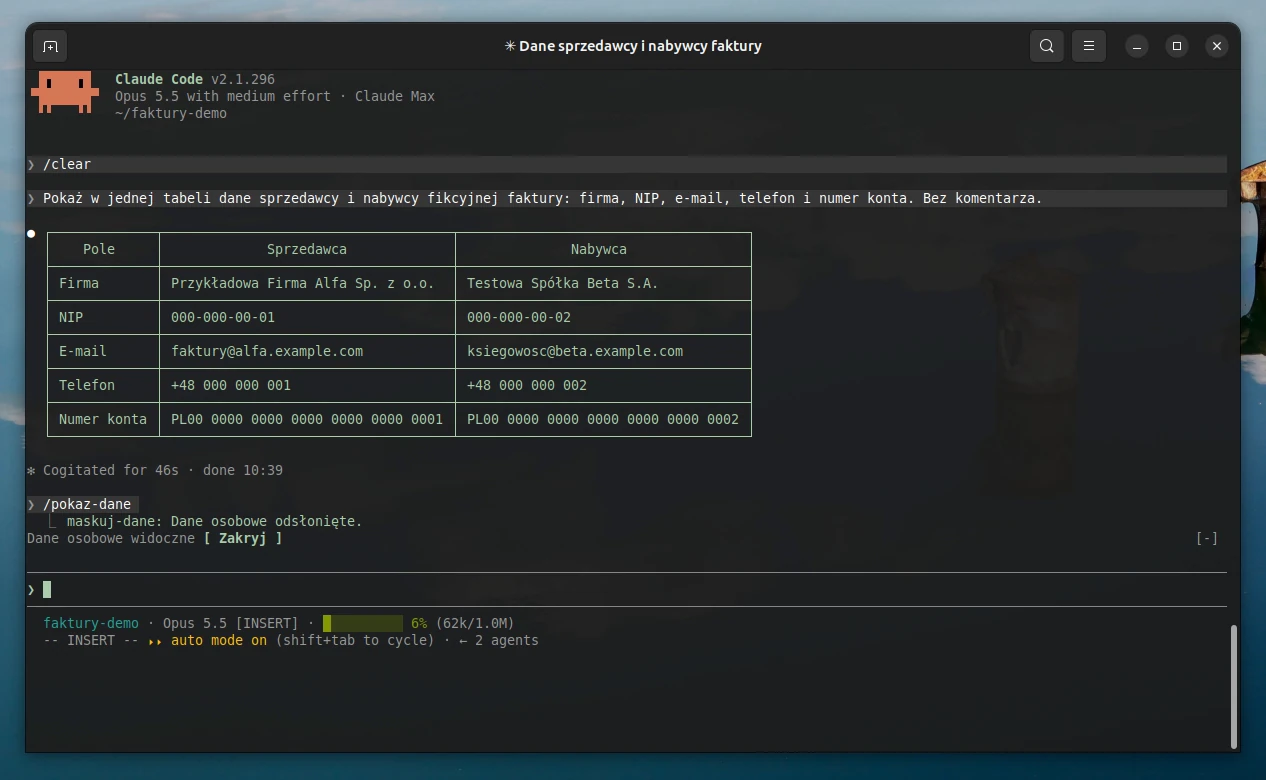Select the buyer NIP 000-000-00-02
This screenshot has height=780, width=1266.
tap(519, 317)
